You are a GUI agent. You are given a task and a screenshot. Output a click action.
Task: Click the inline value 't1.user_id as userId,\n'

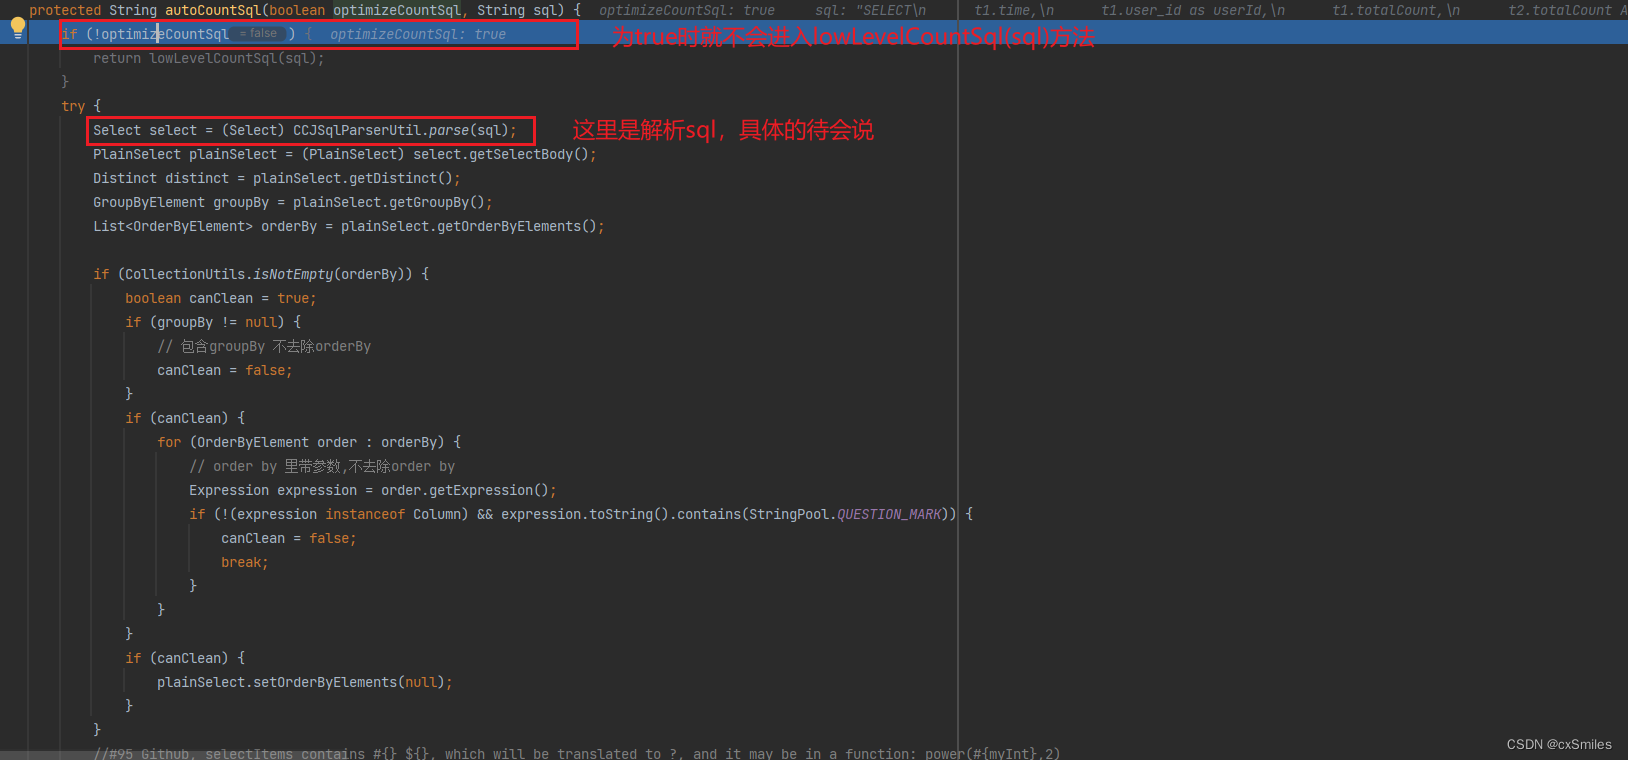tap(1193, 10)
